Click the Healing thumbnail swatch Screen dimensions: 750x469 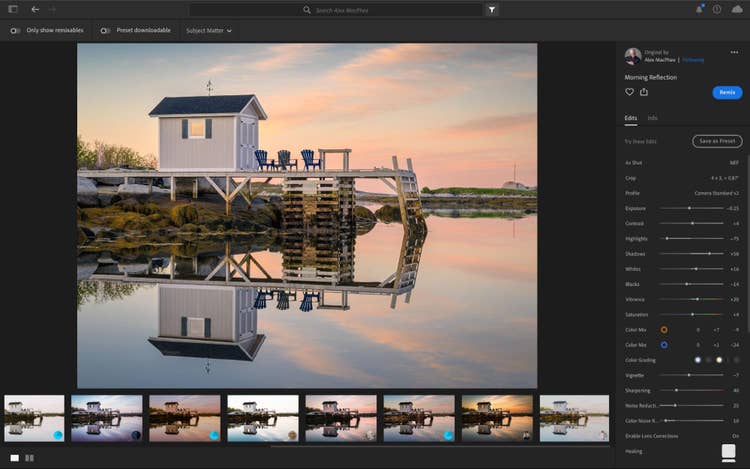click(x=728, y=451)
